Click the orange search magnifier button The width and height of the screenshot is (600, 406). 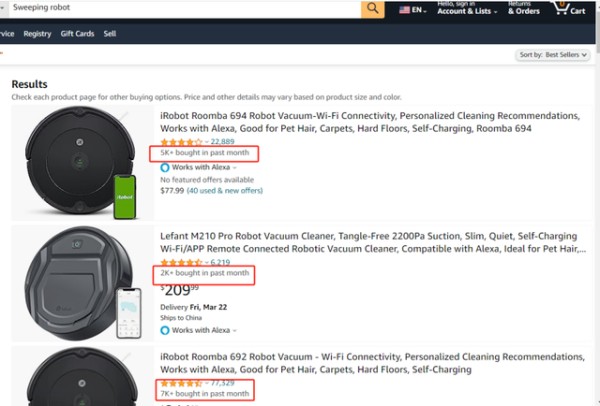[372, 8]
